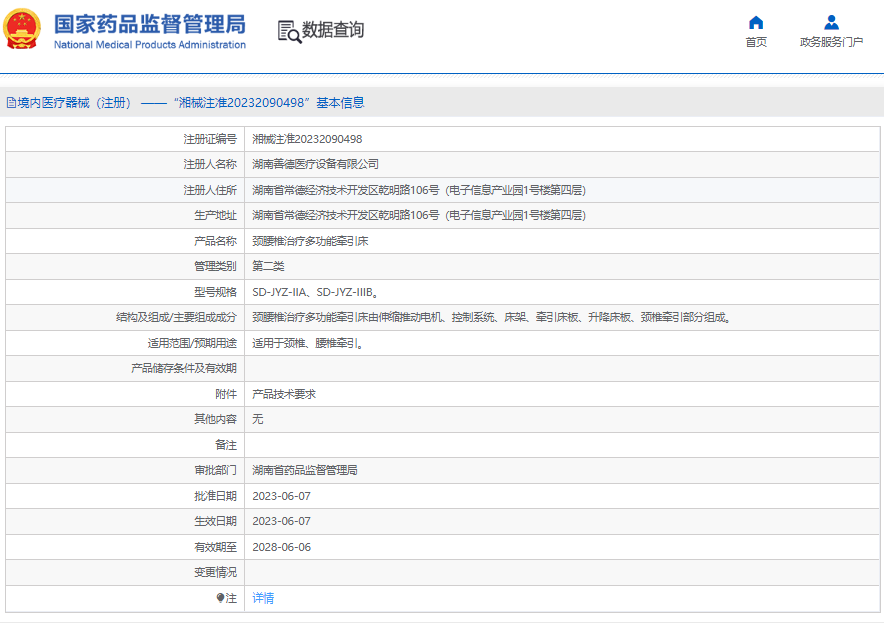Click the 结构及组成 composition description text
Screen dimensions: 884x623
pos(492,317)
